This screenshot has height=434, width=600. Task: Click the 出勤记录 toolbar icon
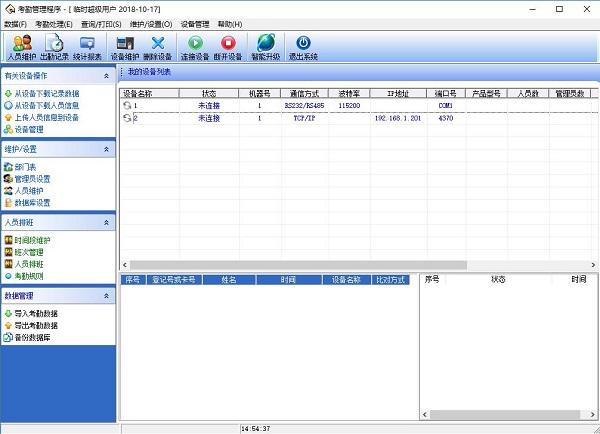[55, 47]
